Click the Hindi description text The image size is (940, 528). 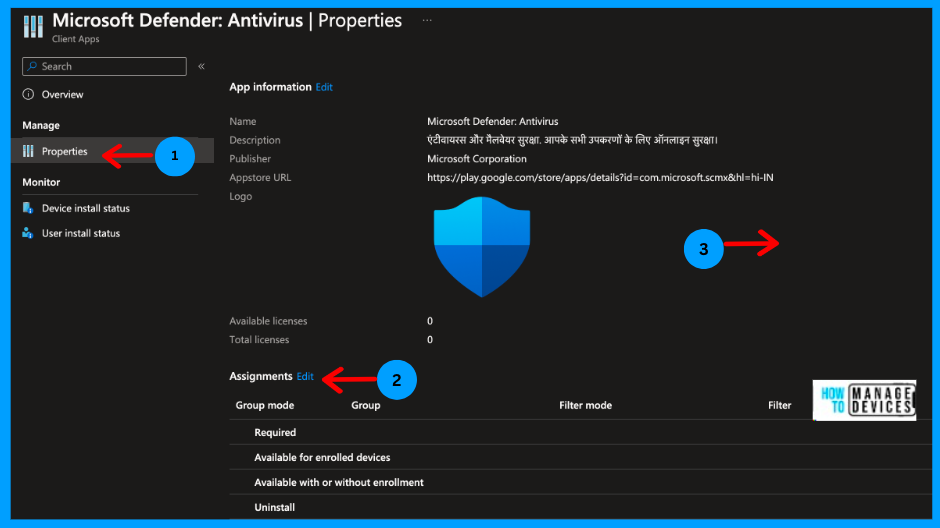pos(573,140)
